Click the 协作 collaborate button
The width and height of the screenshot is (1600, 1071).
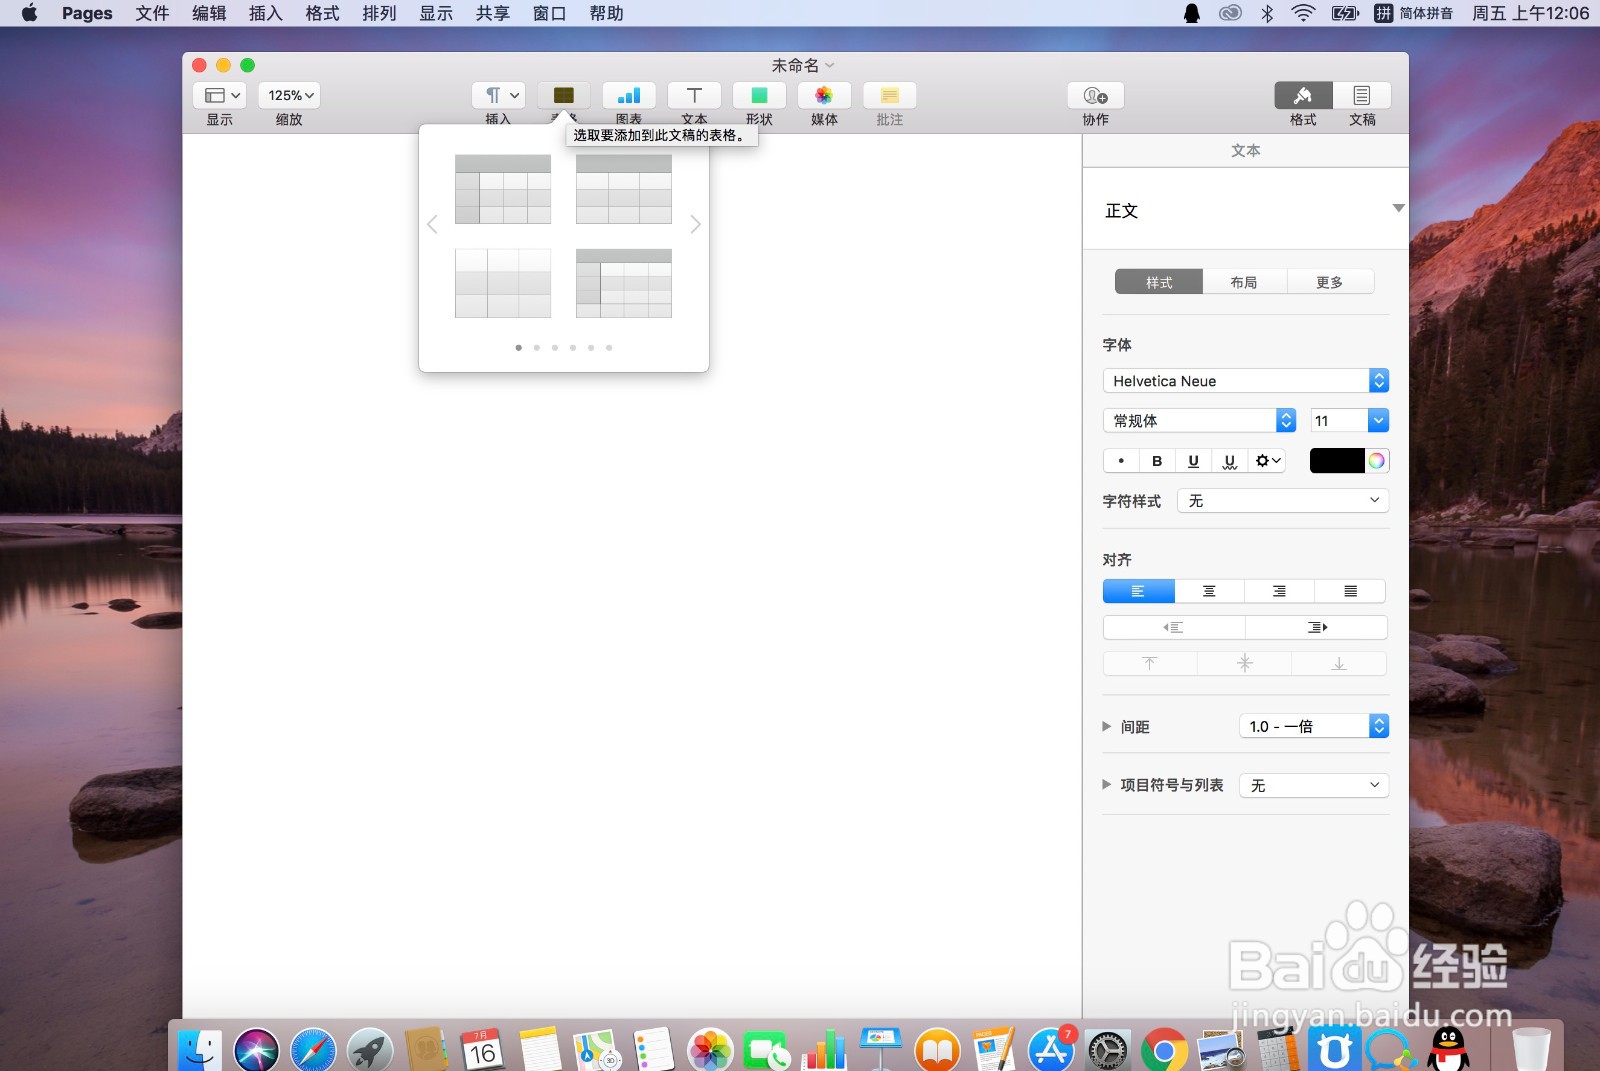1096,95
